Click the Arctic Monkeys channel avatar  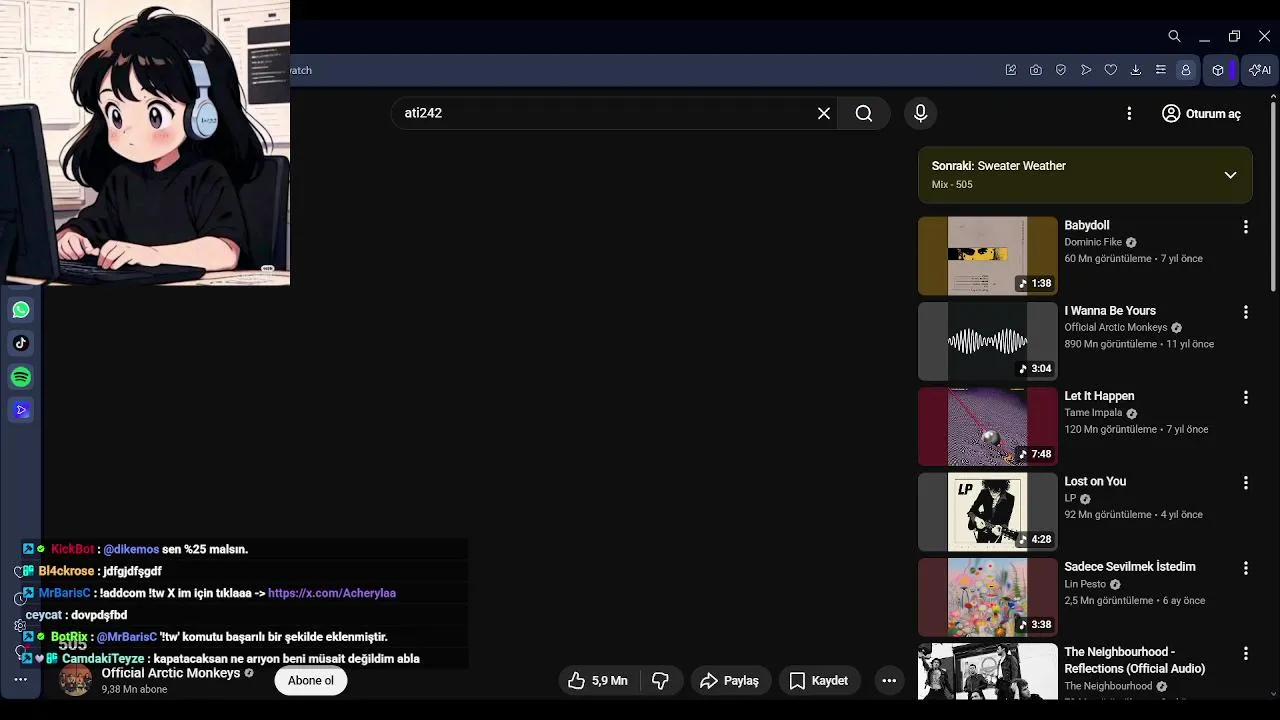pos(75,680)
